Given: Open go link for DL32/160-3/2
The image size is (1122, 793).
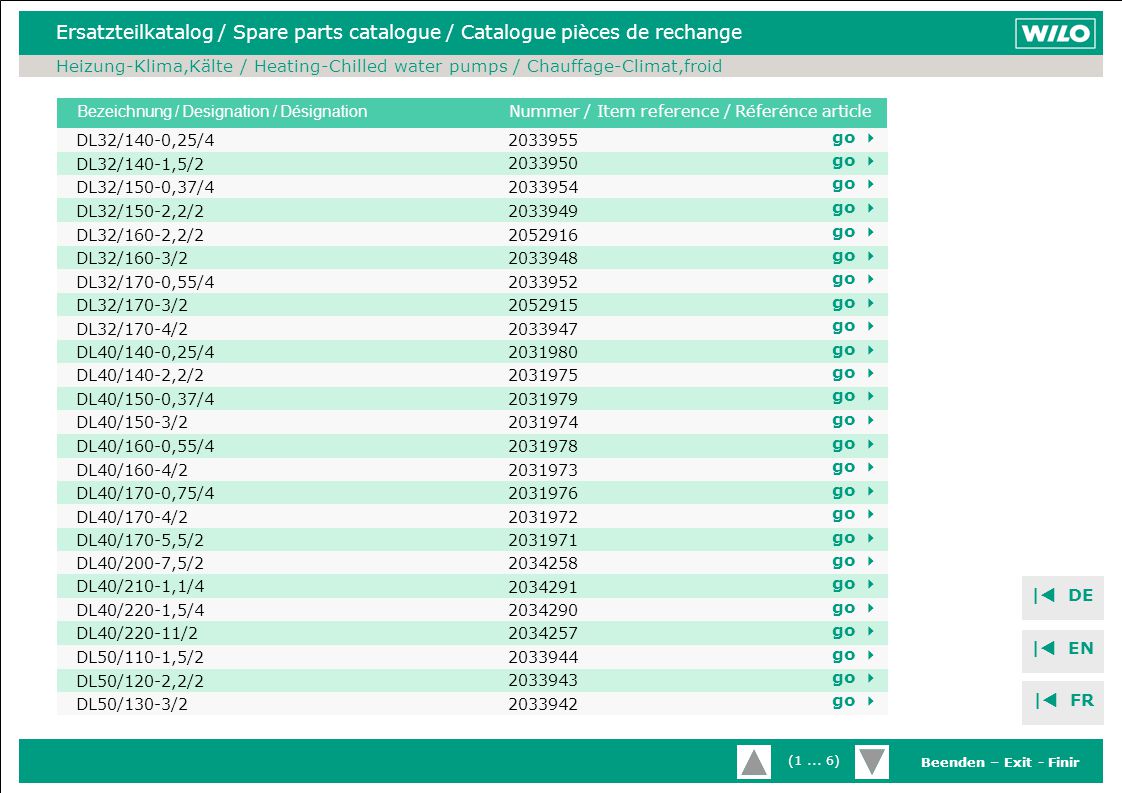Looking at the screenshot, I should click(x=853, y=256).
